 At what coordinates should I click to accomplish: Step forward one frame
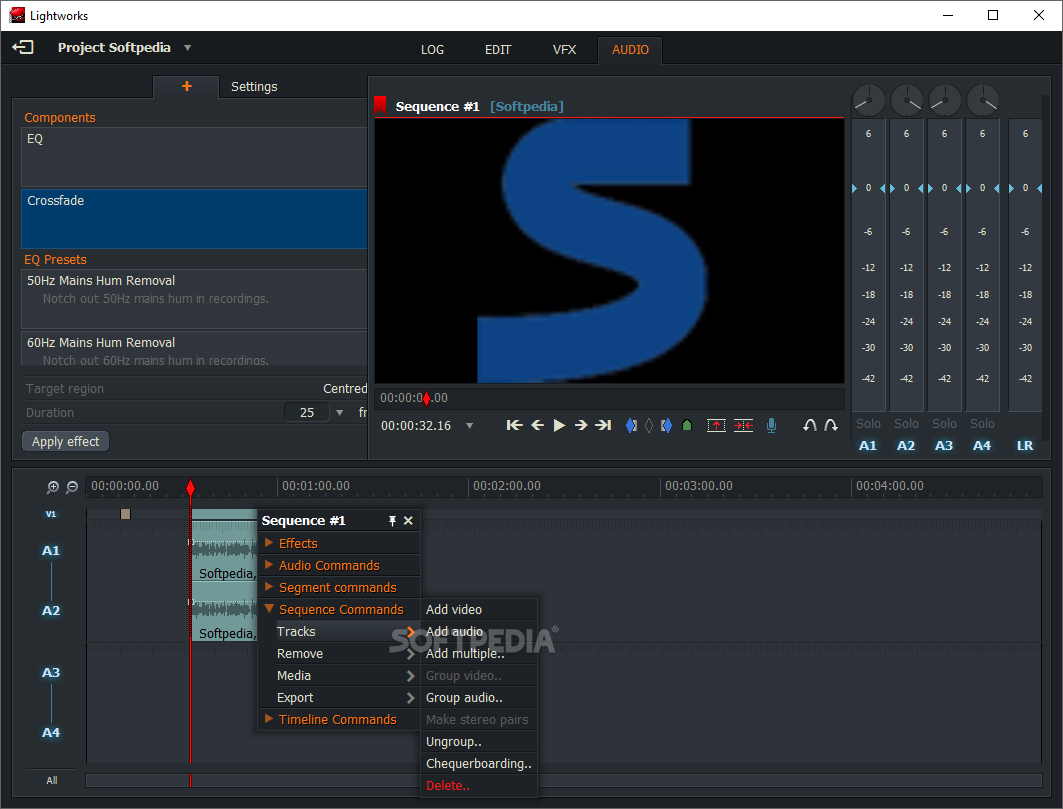[581, 425]
